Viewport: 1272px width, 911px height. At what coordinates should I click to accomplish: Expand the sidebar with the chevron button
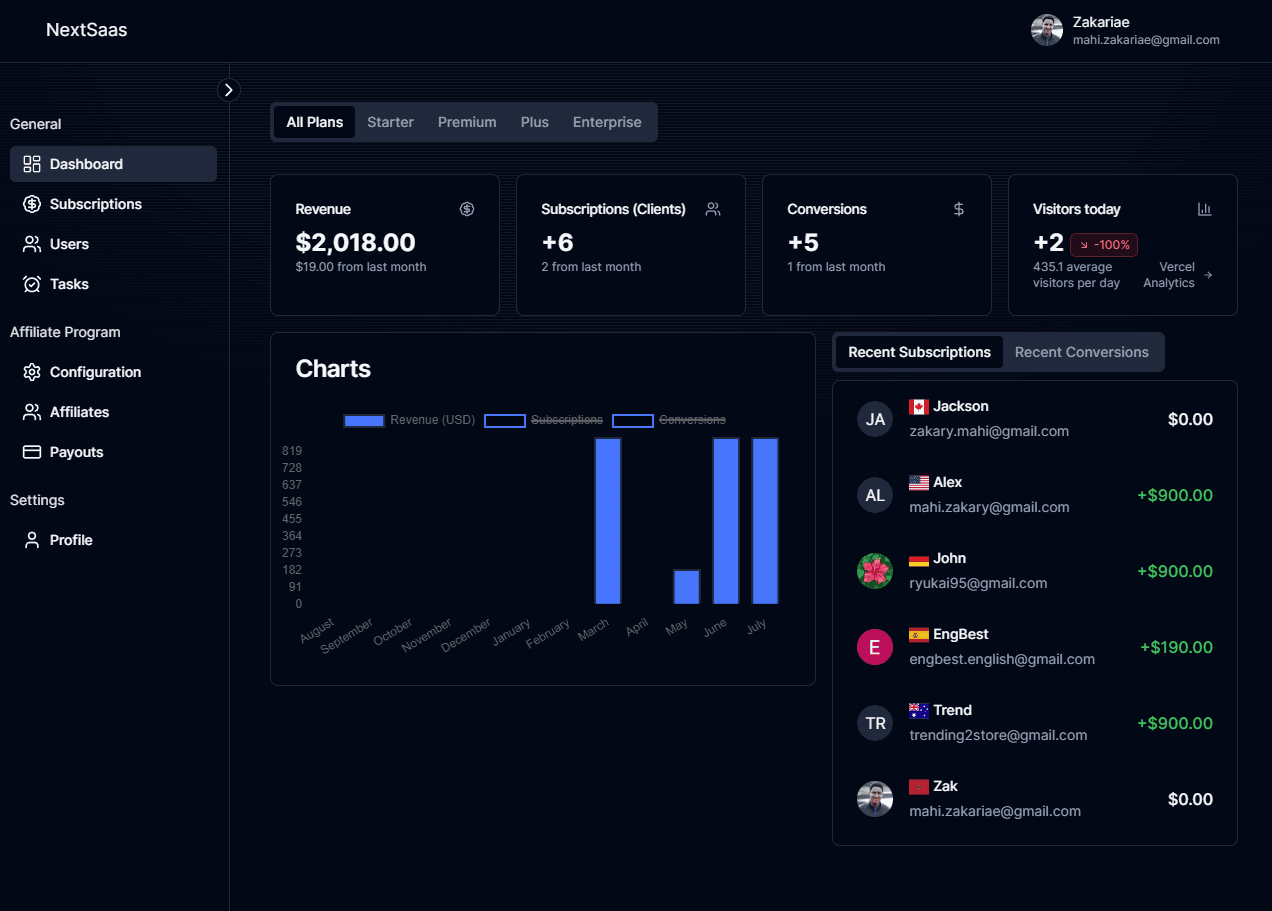[229, 90]
